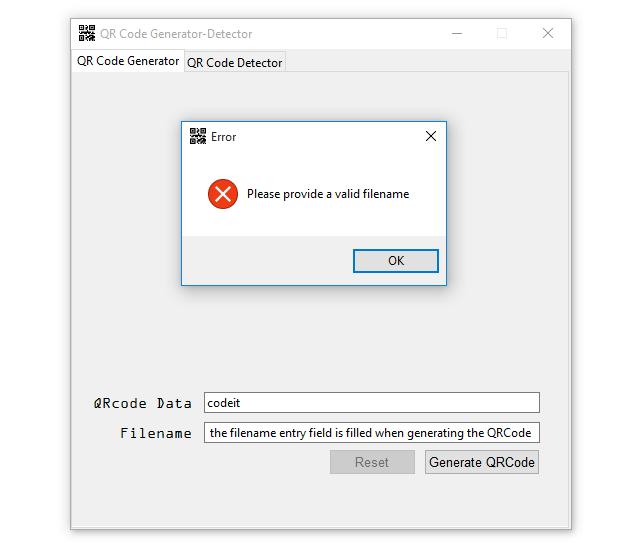Screen dimensions: 640x545
Task: Click the Generate QRCode button
Action: tap(482, 462)
